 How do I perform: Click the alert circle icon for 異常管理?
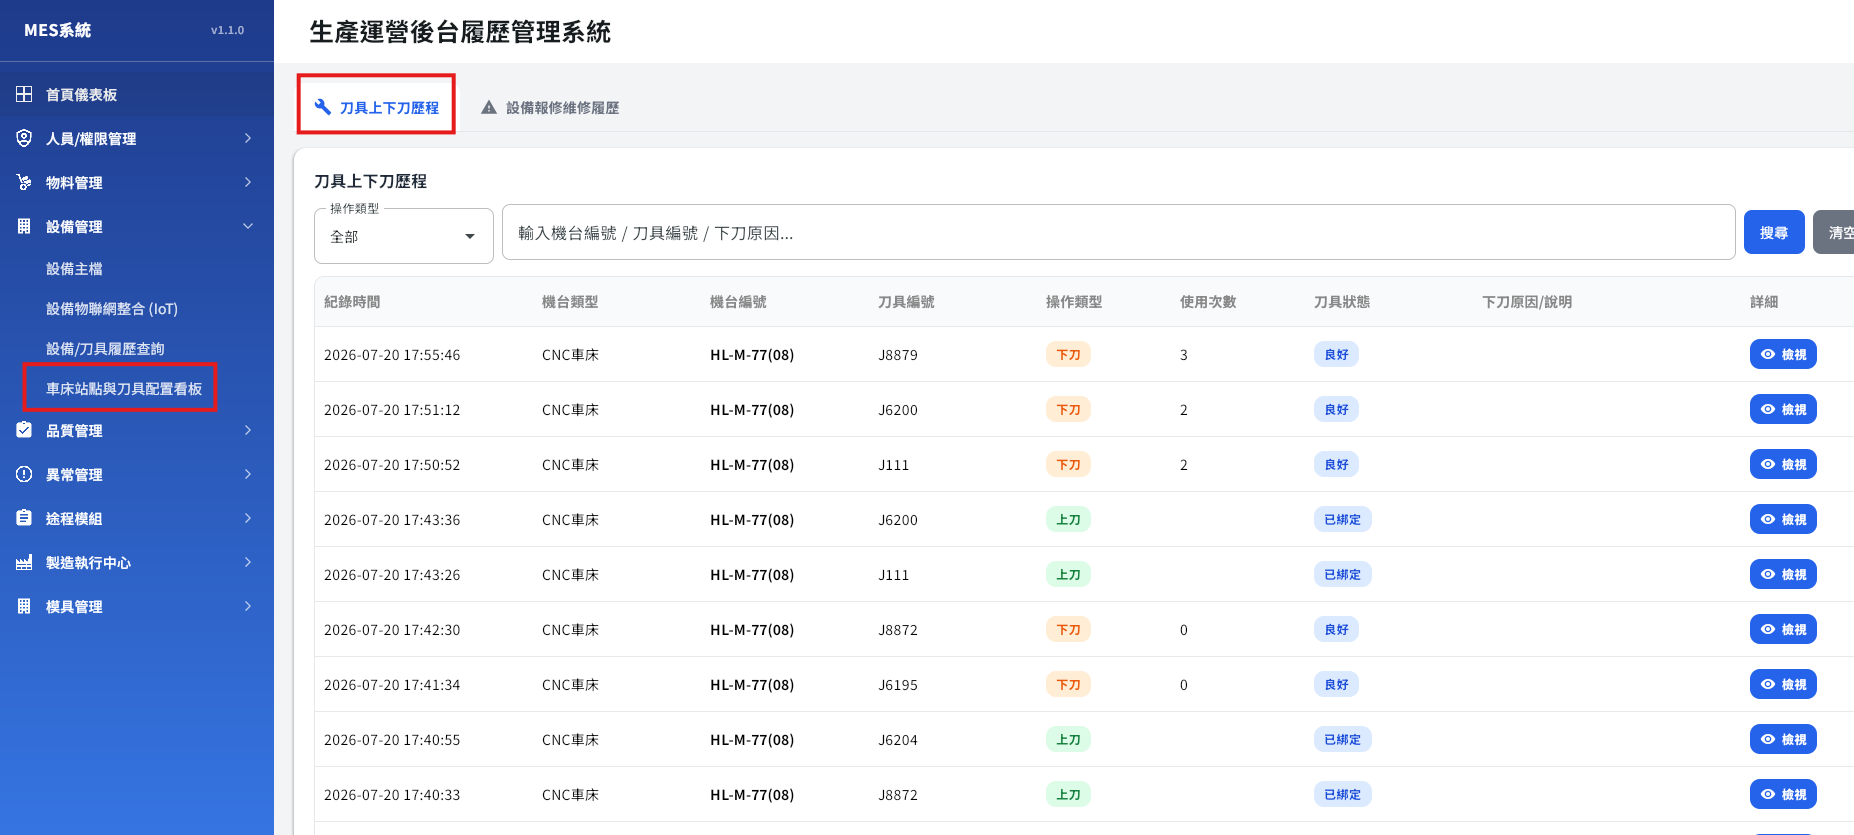[x=24, y=474]
